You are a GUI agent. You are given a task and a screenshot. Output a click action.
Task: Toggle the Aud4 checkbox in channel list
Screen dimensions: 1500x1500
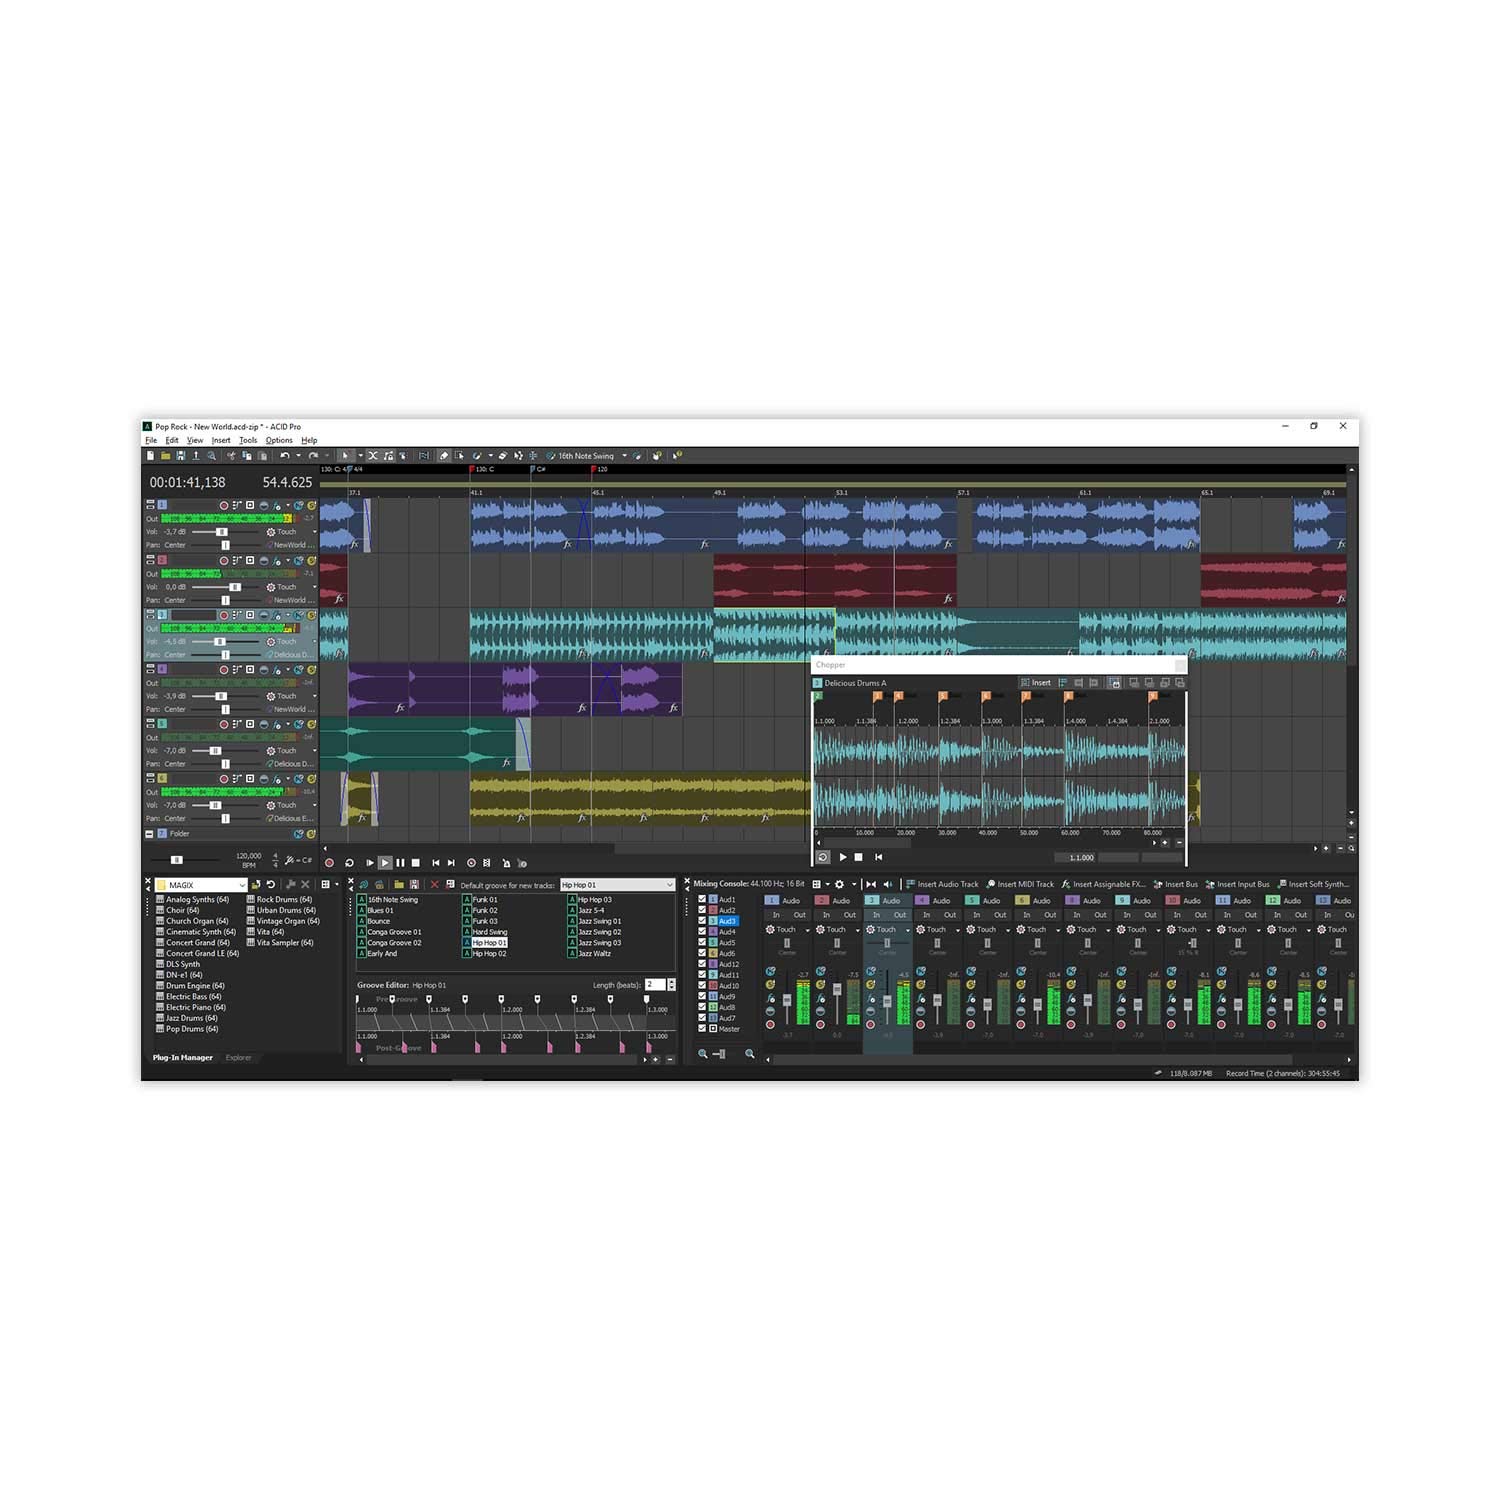(x=702, y=931)
